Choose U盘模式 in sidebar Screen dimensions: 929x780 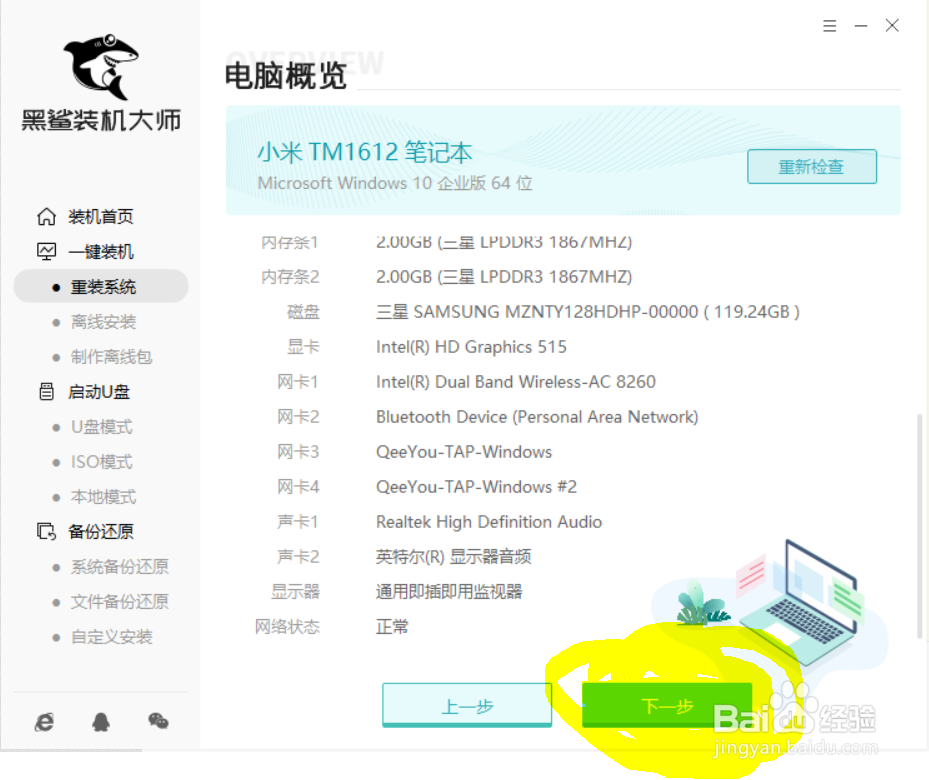pyautogui.click(x=101, y=426)
